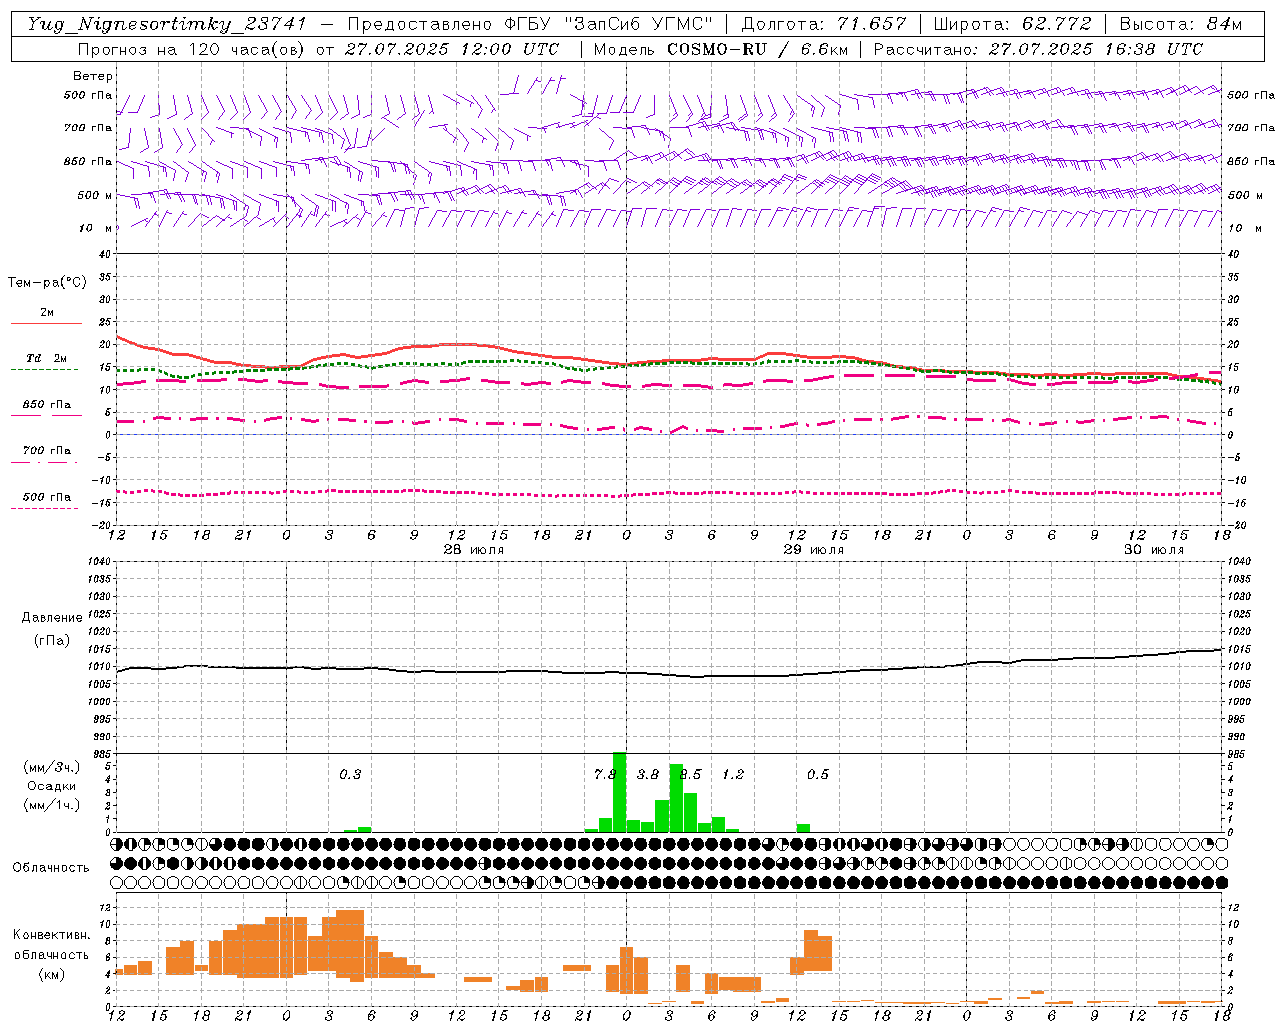Click the red solid '2м' legend line
The height and width of the screenshot is (1024, 1280).
point(46,323)
